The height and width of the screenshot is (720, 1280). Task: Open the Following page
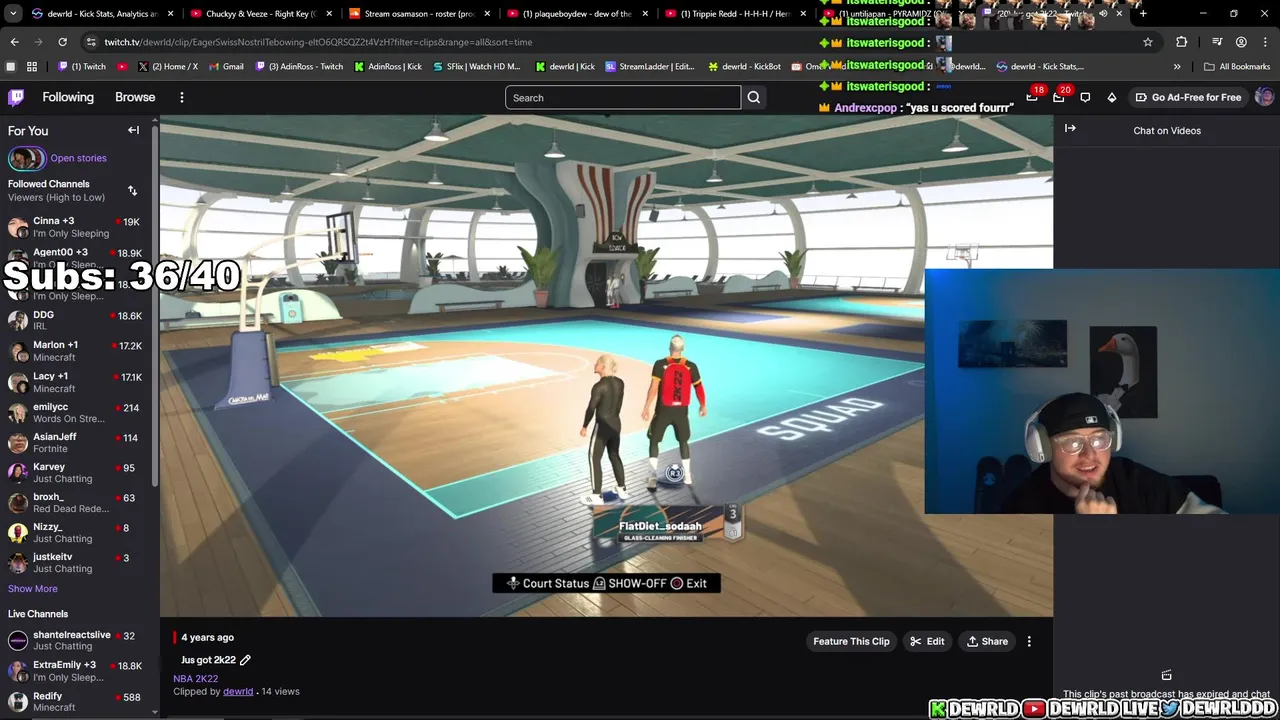68,97
